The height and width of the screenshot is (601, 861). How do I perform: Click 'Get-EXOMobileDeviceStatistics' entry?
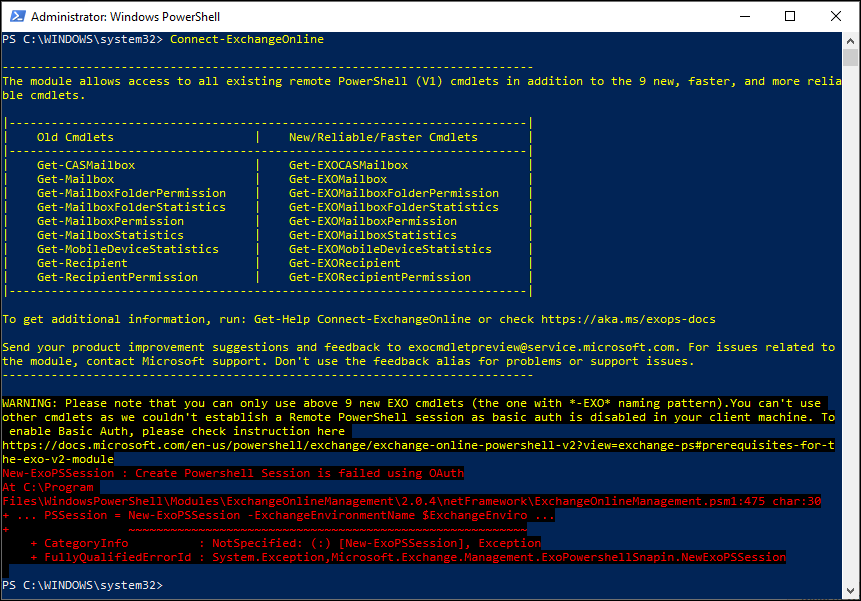coord(390,249)
